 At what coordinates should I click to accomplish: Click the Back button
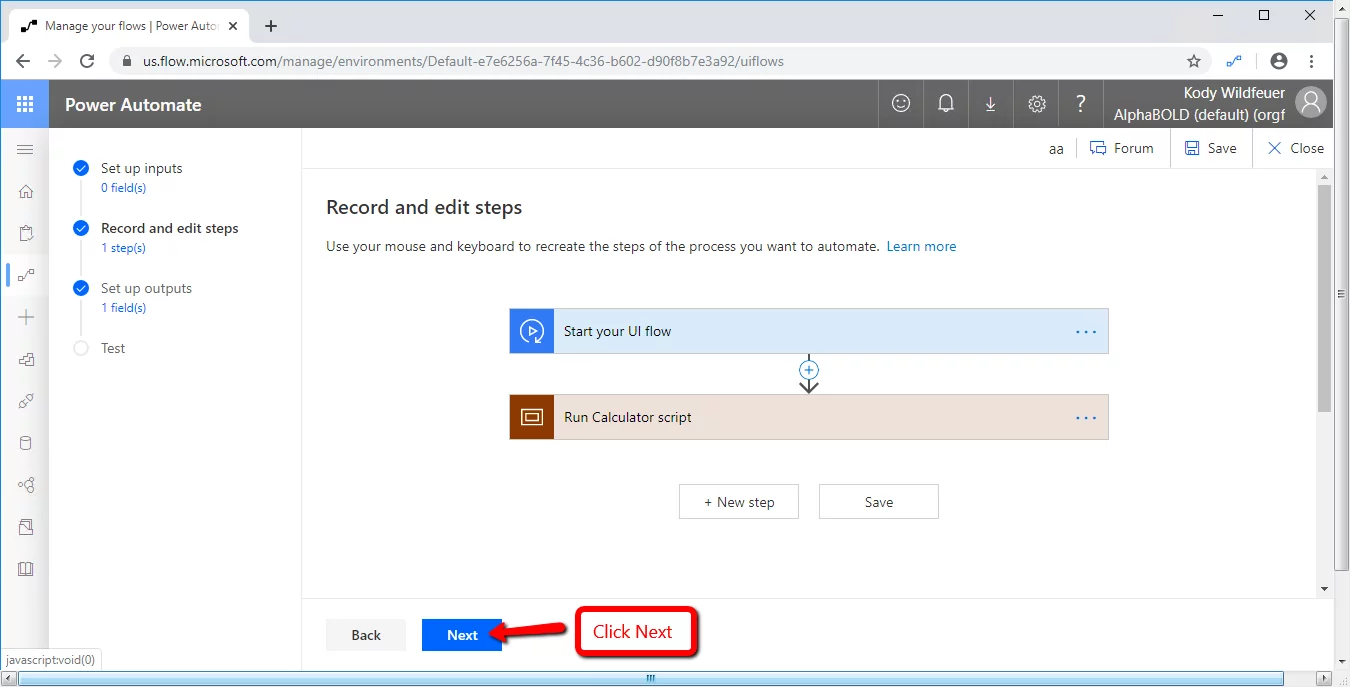point(366,635)
